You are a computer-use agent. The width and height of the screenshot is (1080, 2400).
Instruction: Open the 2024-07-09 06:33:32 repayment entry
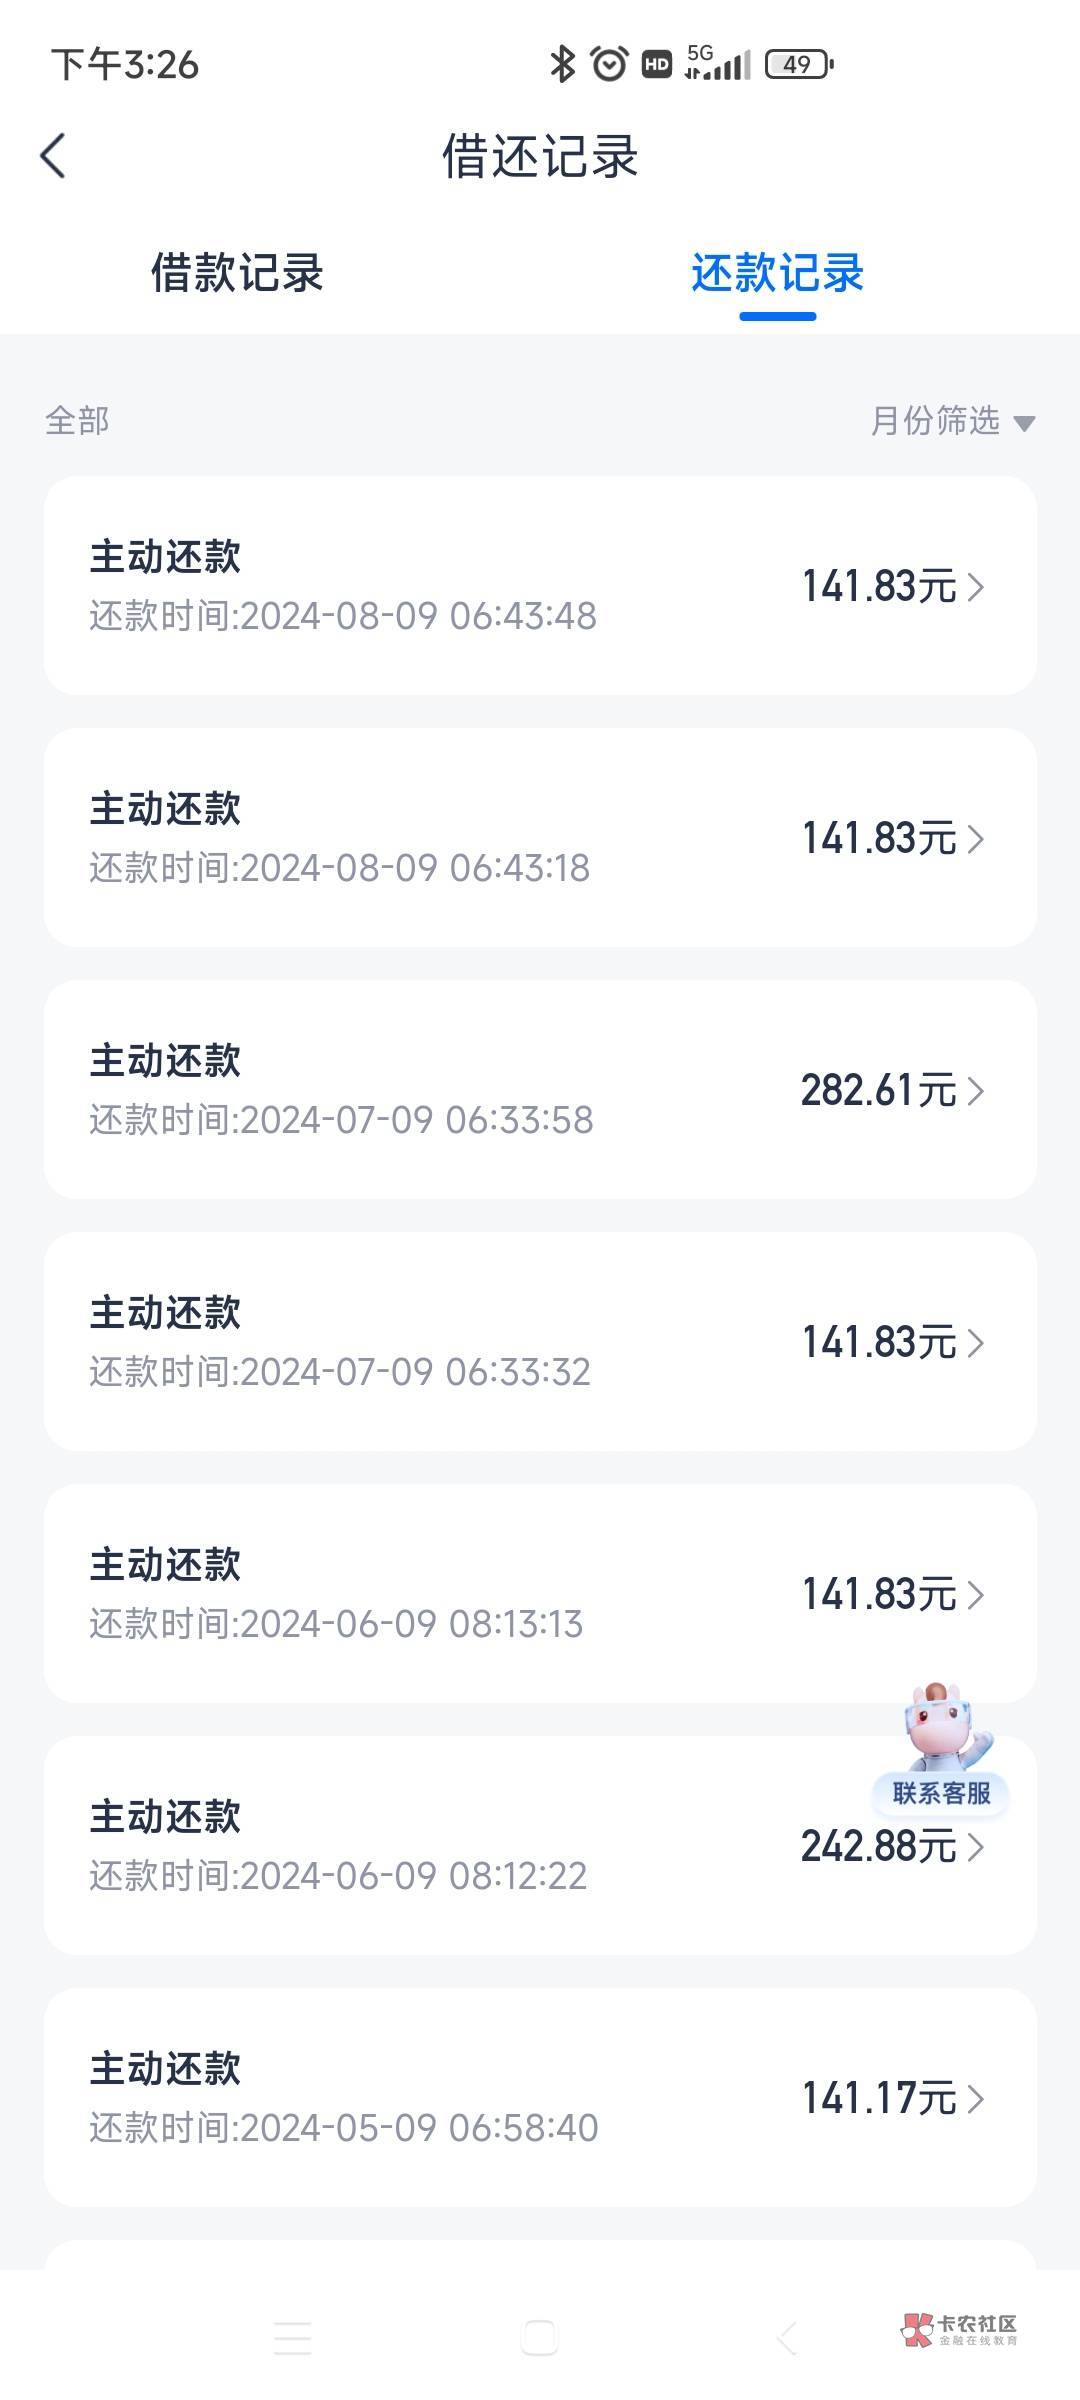coord(540,1342)
